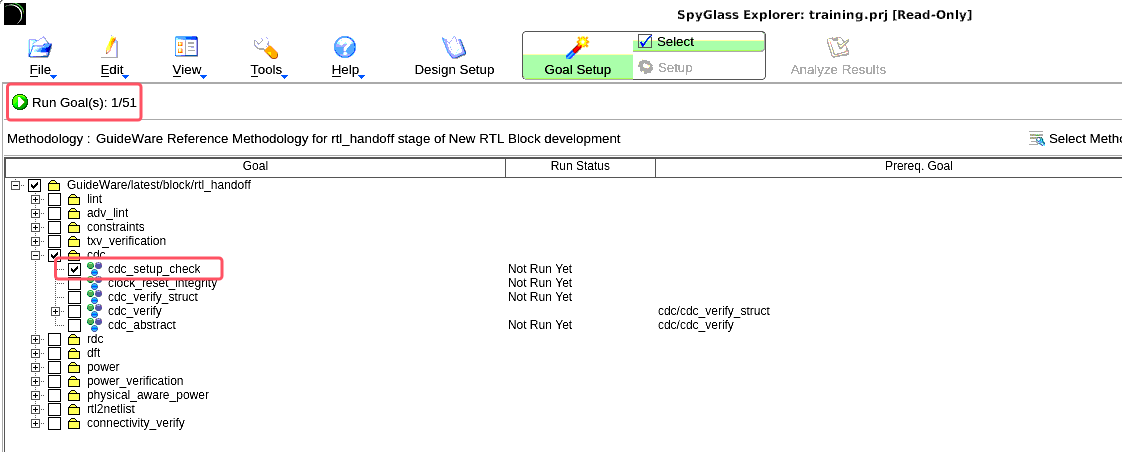1122x452 pixels.
Task: Expand the lint tree node
Action: (35, 199)
